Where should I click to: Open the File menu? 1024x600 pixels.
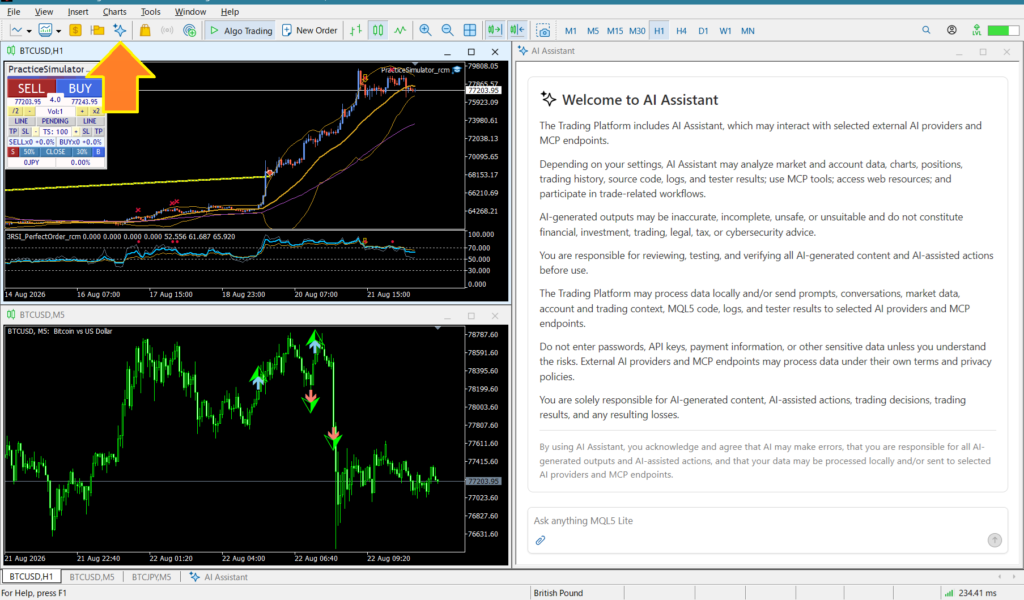[13, 12]
